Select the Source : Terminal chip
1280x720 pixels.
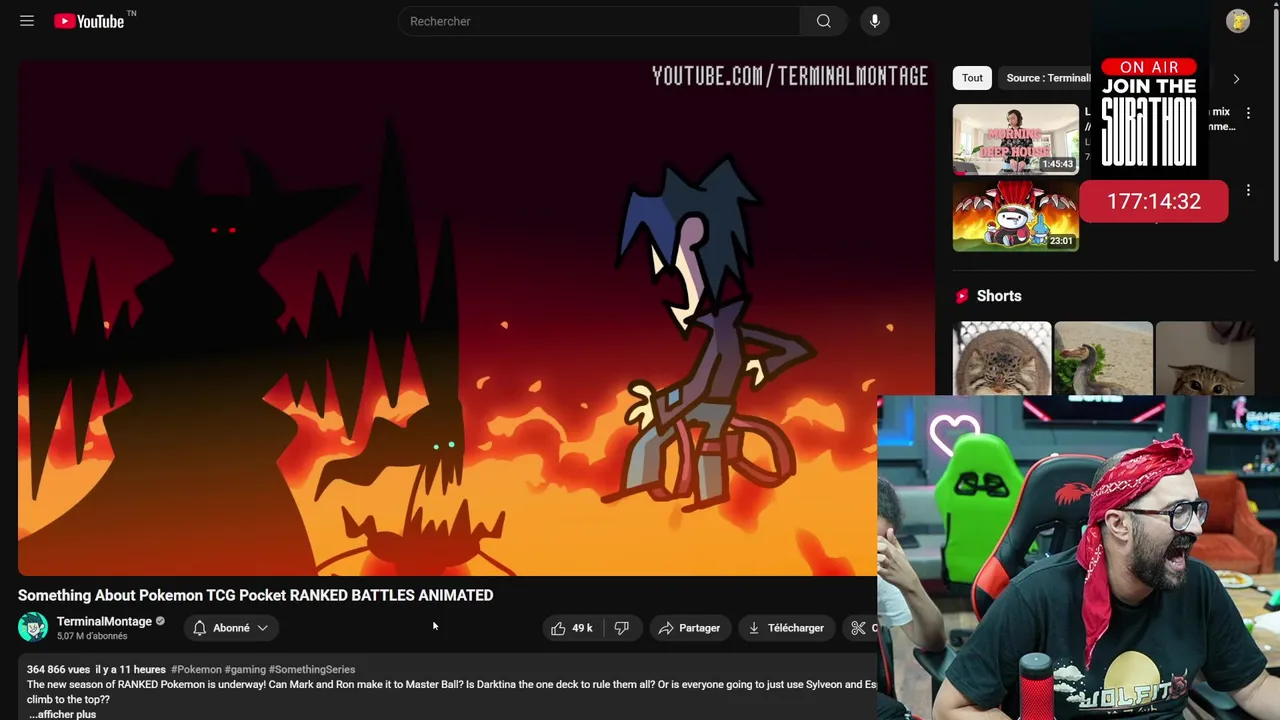click(x=1047, y=78)
